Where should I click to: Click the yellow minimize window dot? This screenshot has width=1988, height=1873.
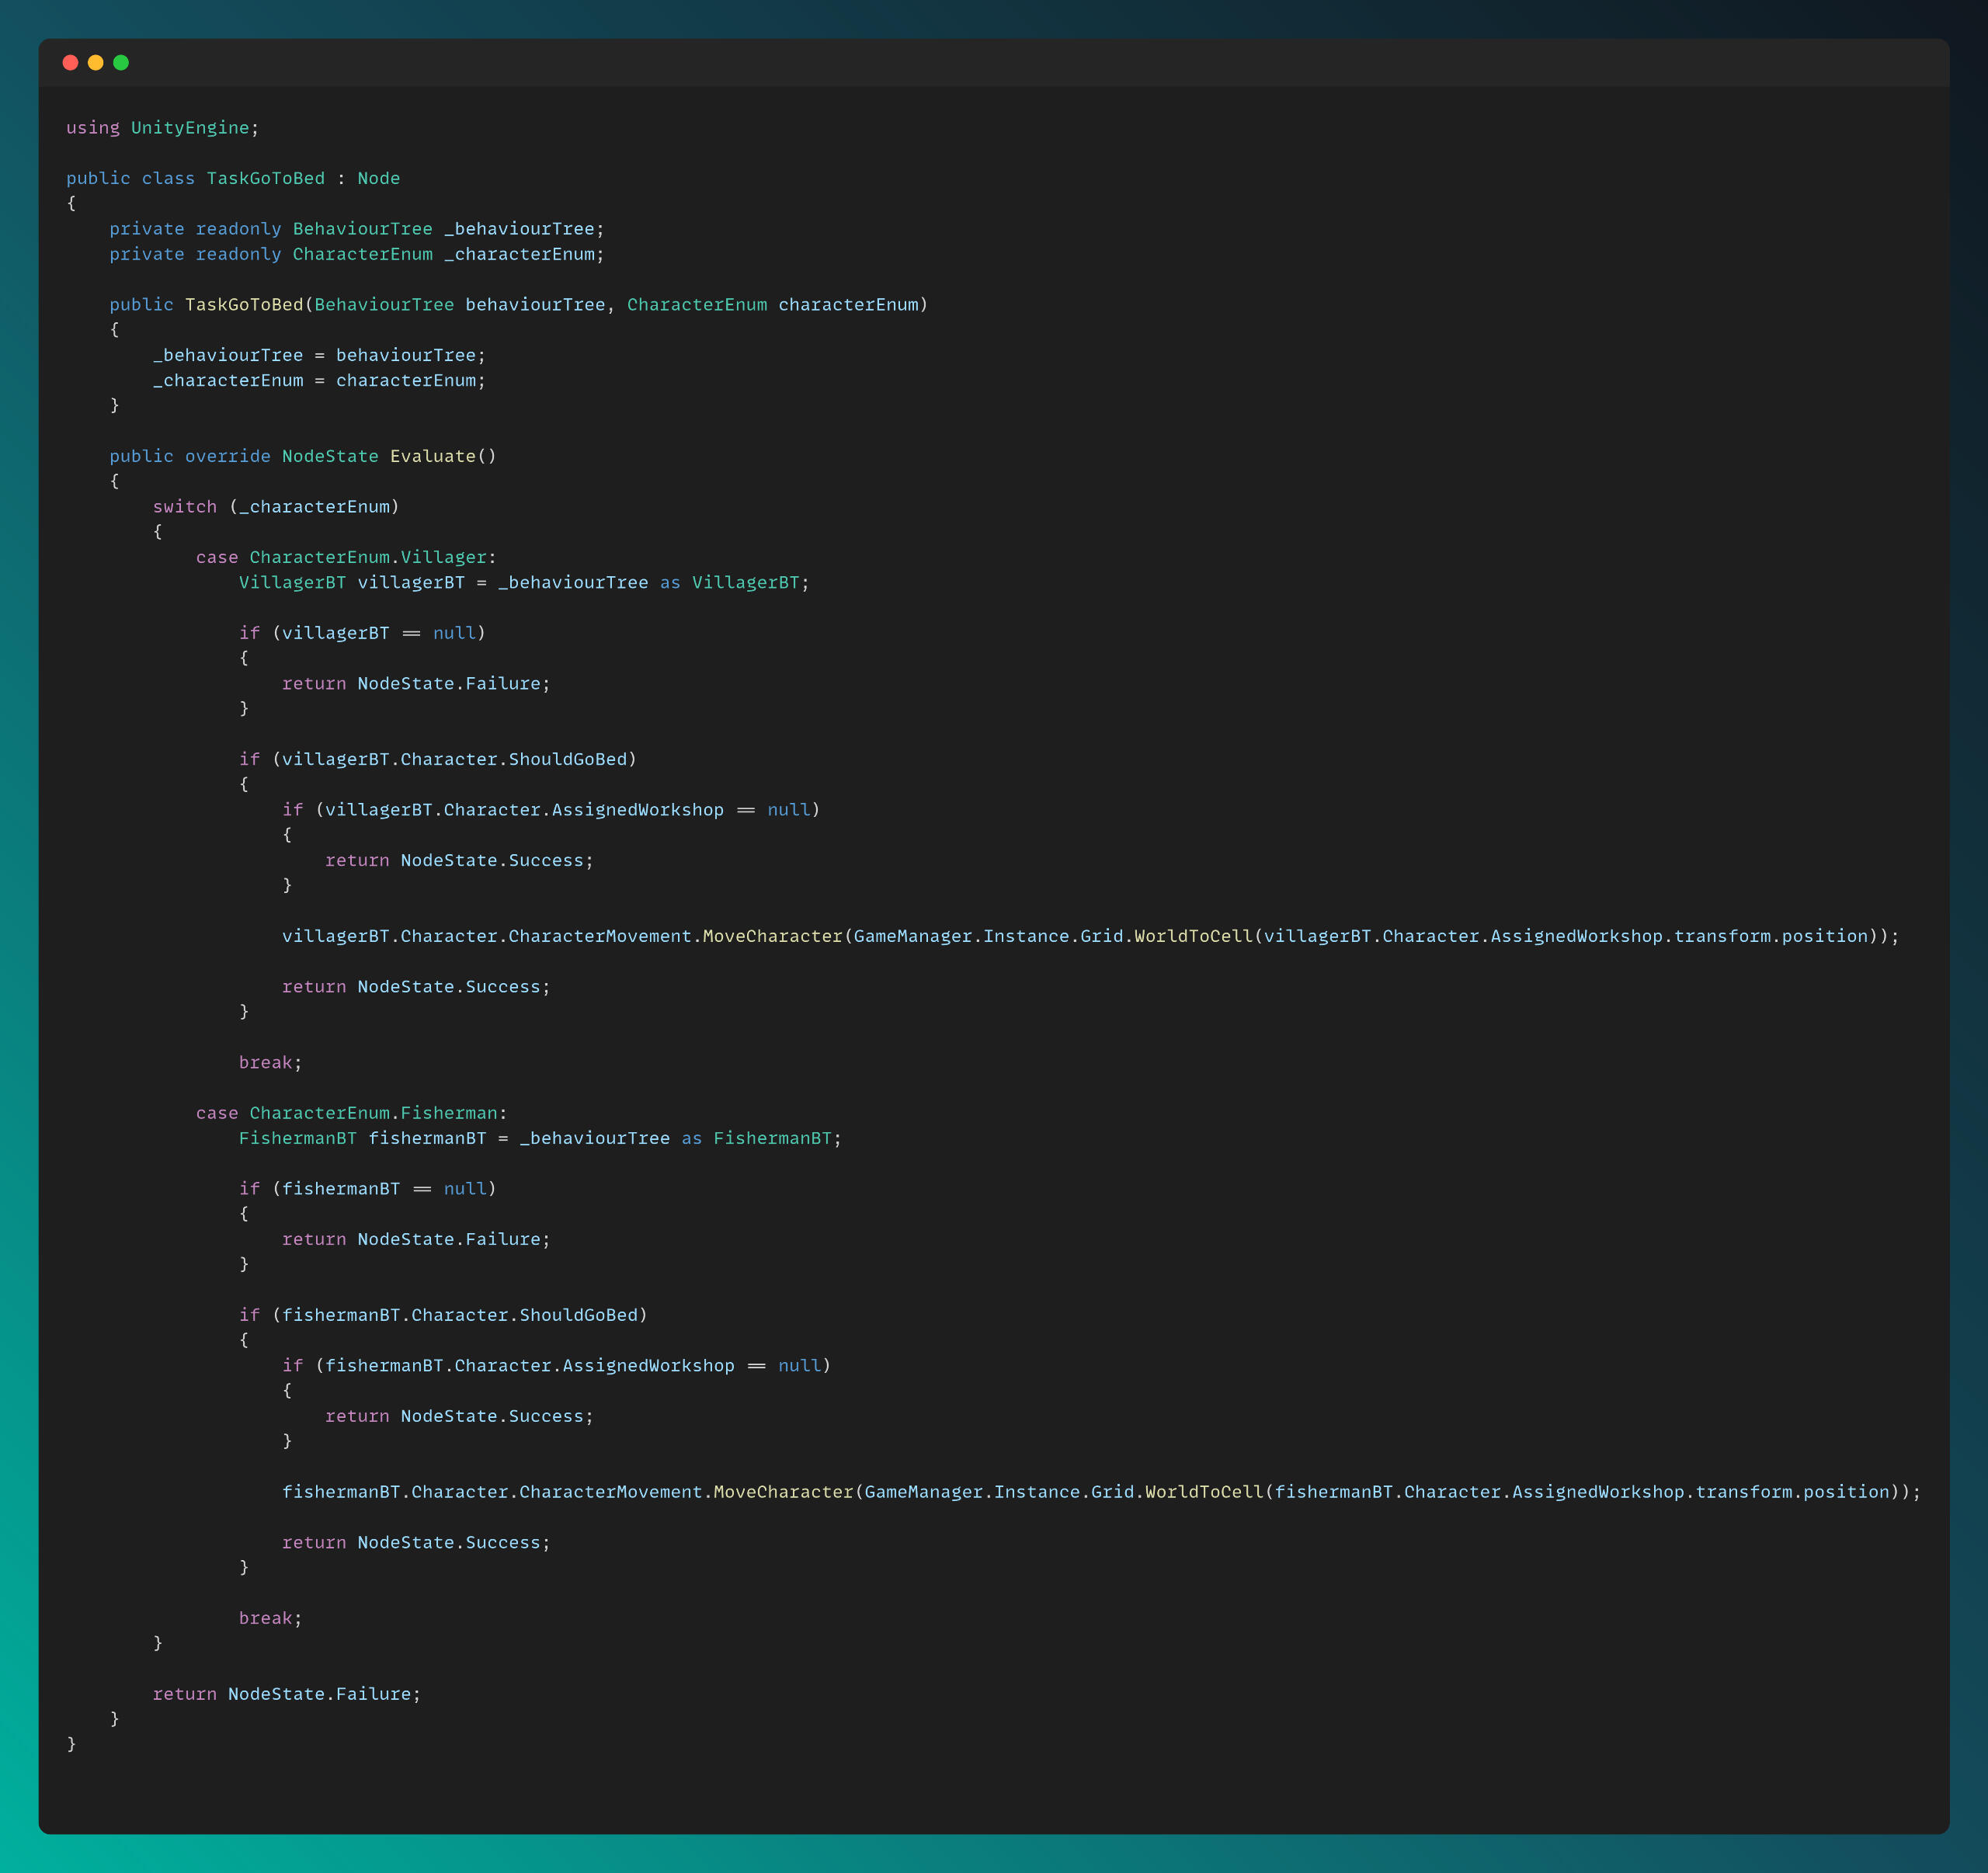click(96, 63)
